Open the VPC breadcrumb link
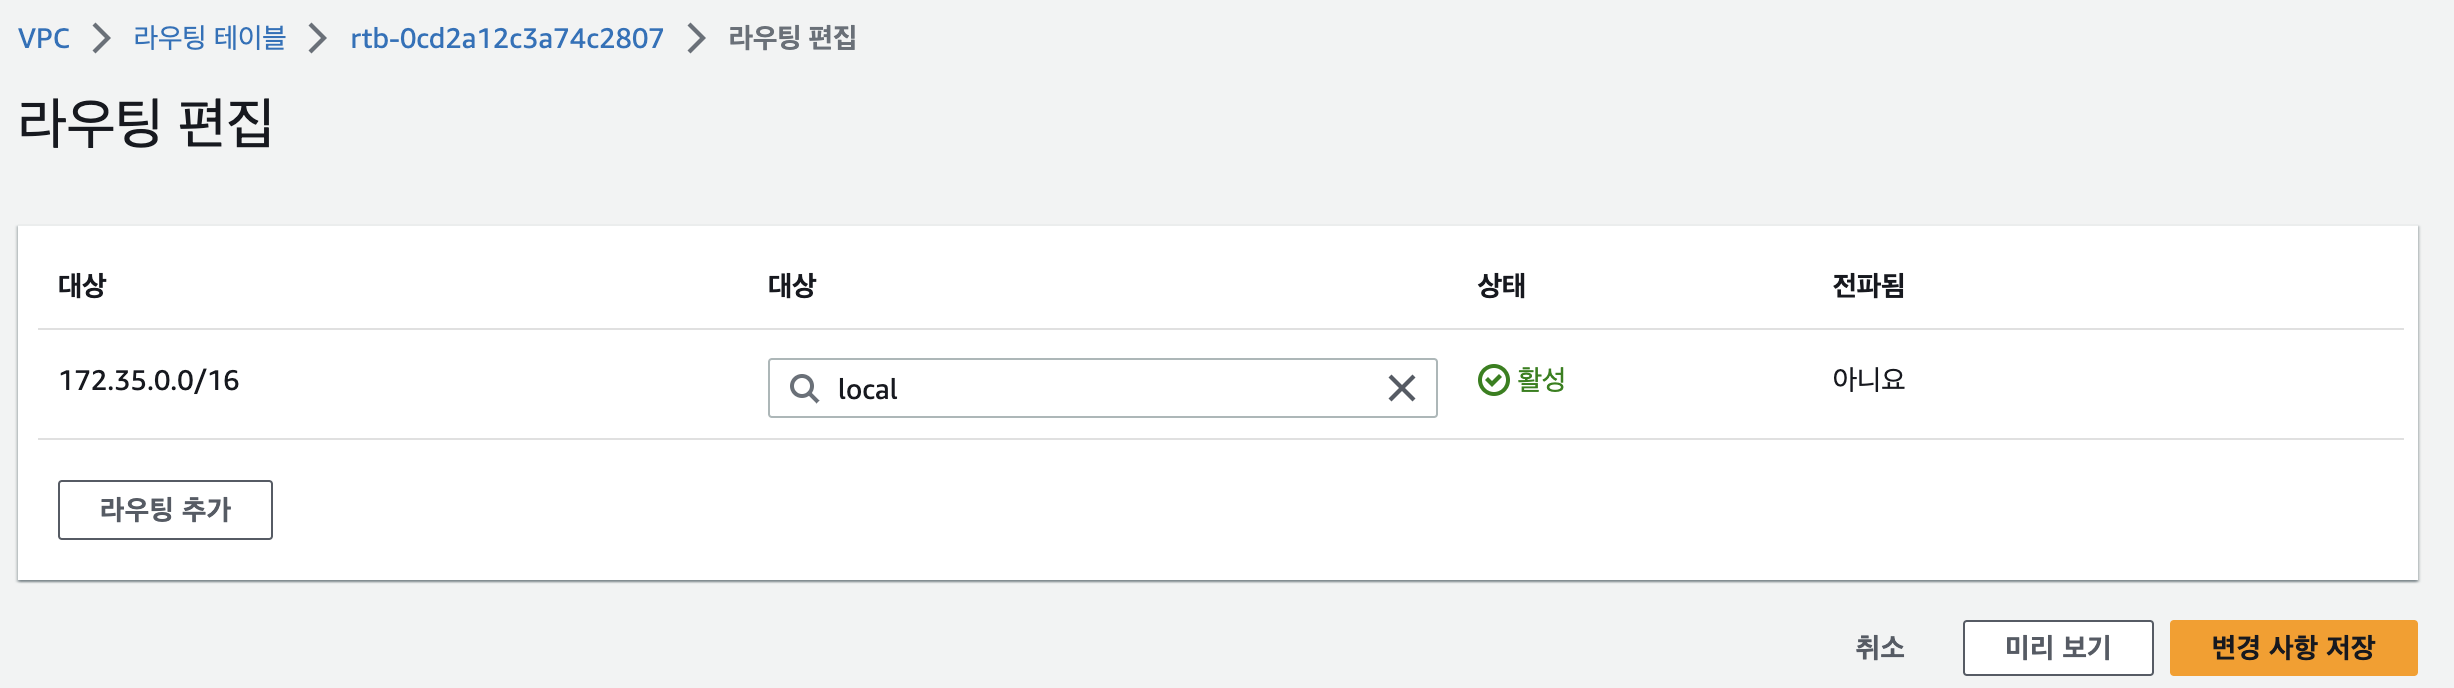The width and height of the screenshot is (2454, 688). pyautogui.click(x=44, y=38)
